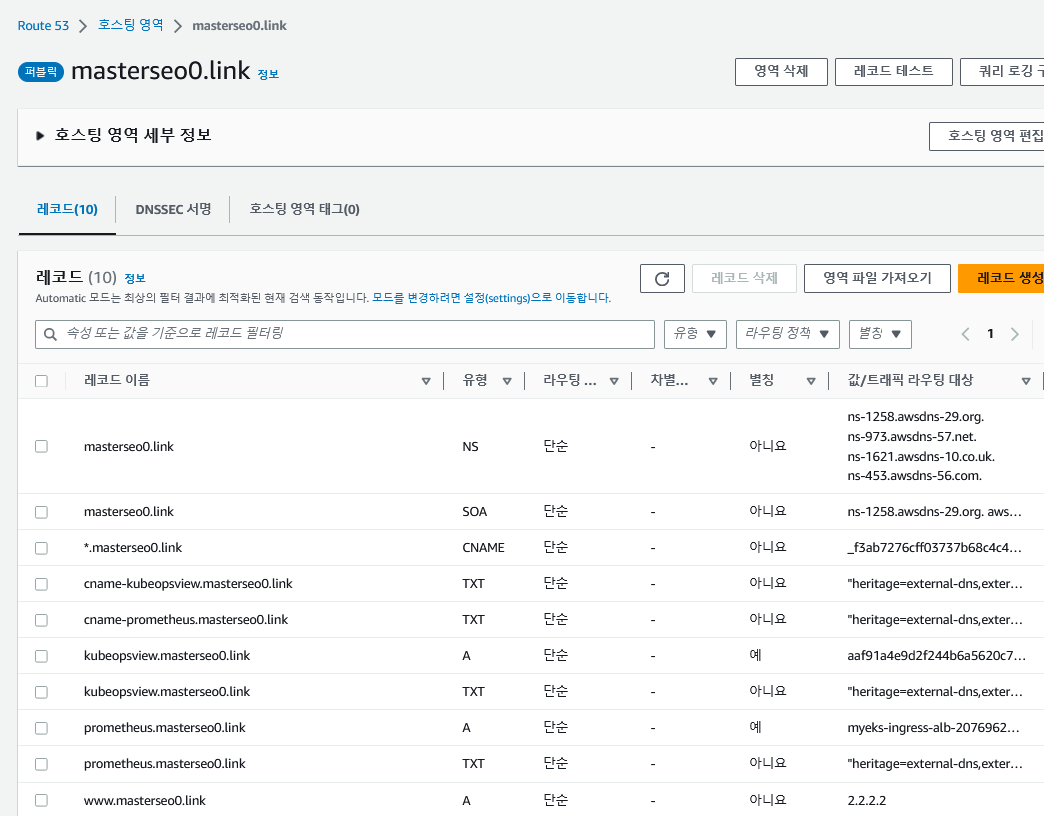
Task: Sort by 차별 column arrow
Action: pos(712,381)
